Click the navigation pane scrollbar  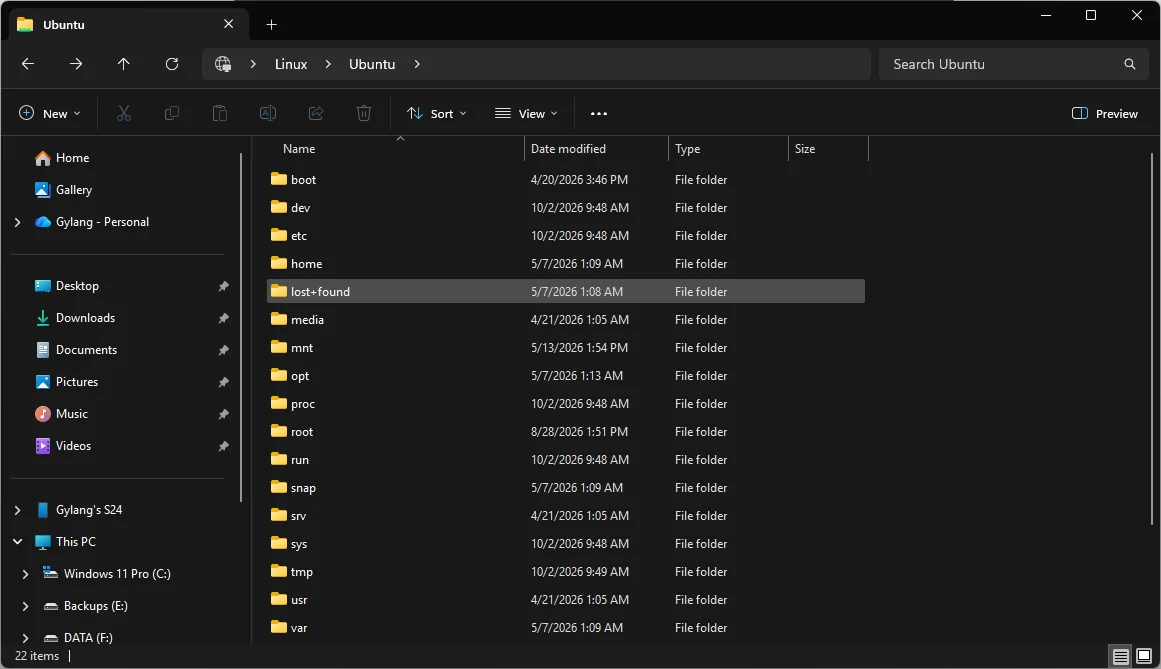click(241, 327)
